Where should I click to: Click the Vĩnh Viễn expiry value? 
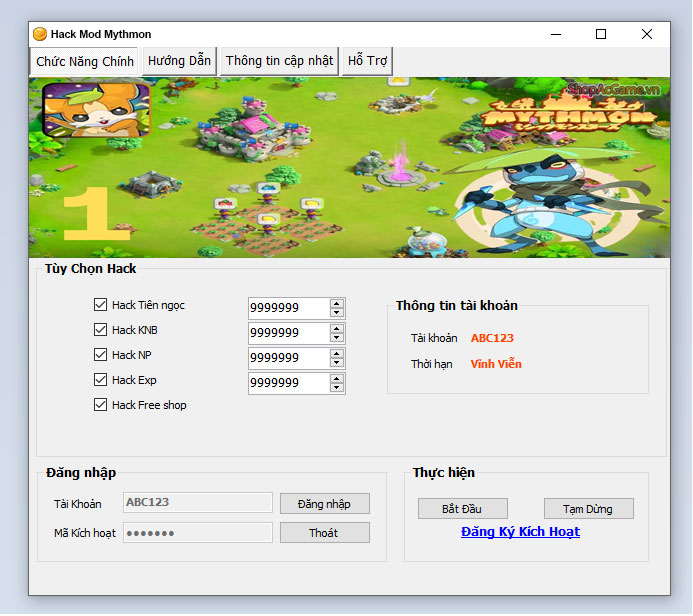[x=496, y=364]
